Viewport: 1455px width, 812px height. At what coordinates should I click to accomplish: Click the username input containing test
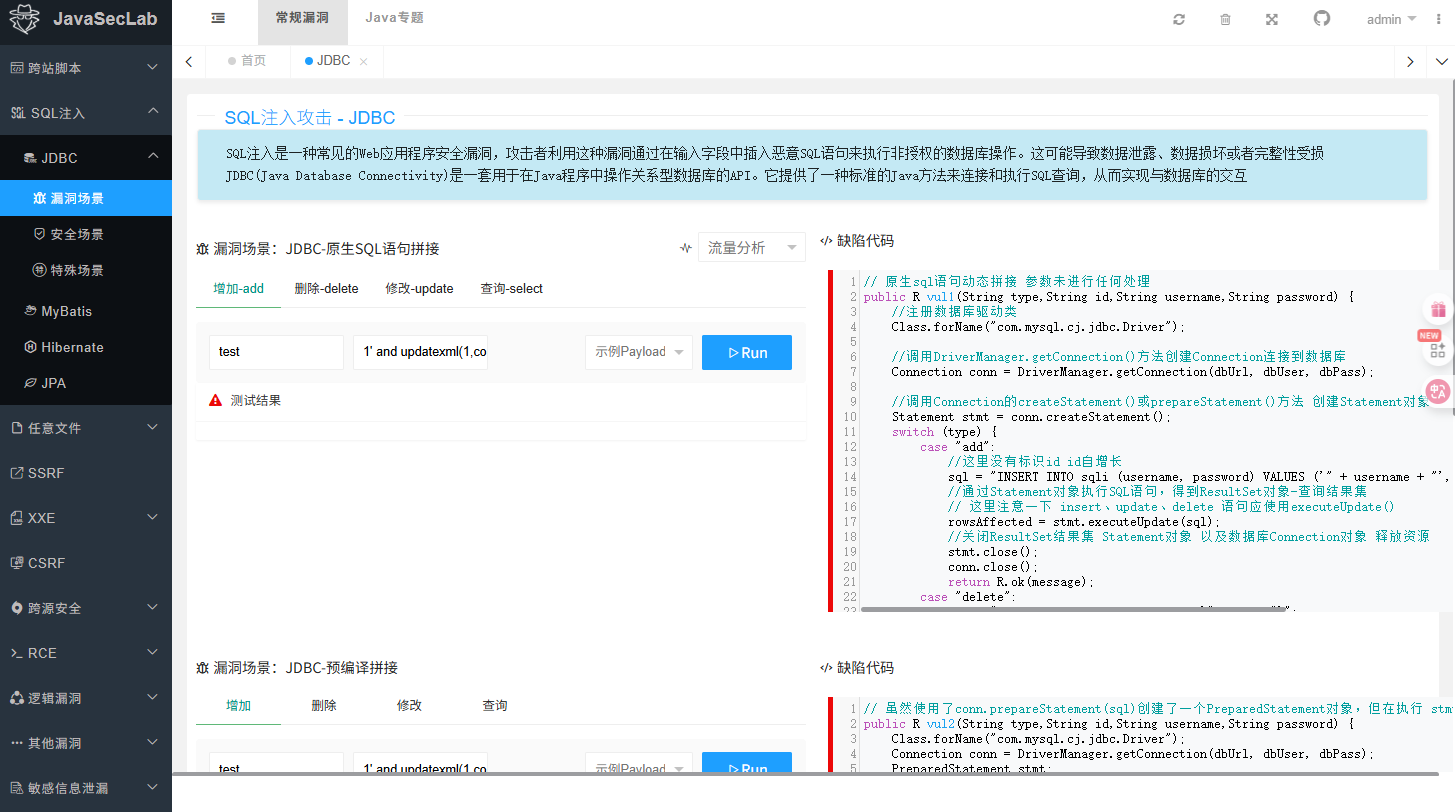[276, 352]
